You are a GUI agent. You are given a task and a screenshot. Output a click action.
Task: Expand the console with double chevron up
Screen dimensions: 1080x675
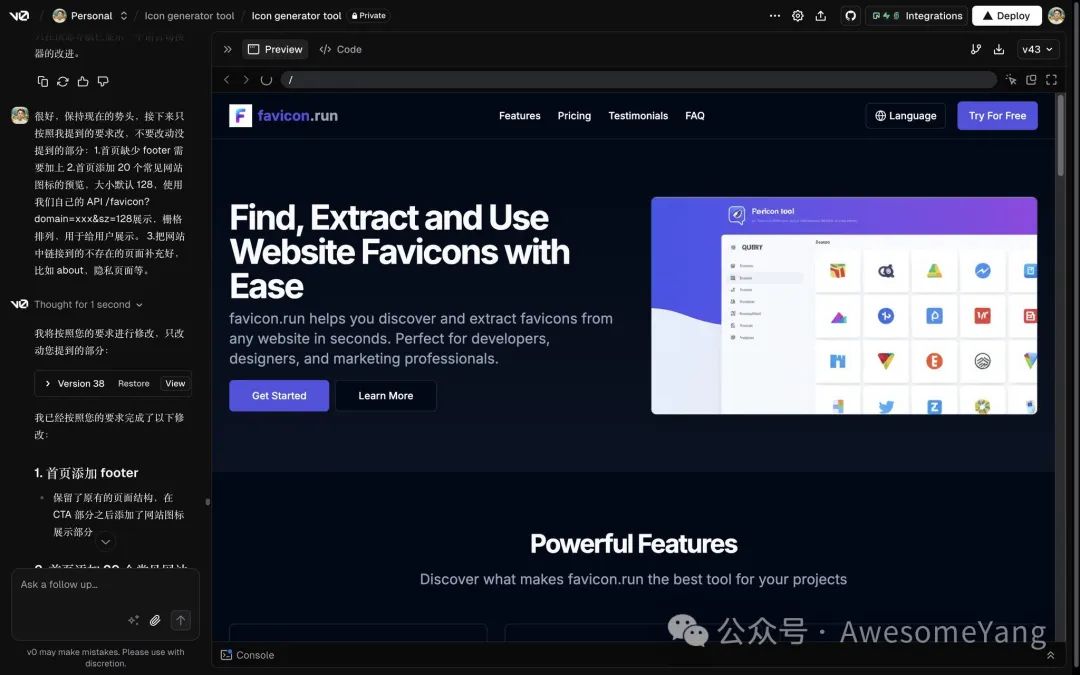coord(1050,655)
